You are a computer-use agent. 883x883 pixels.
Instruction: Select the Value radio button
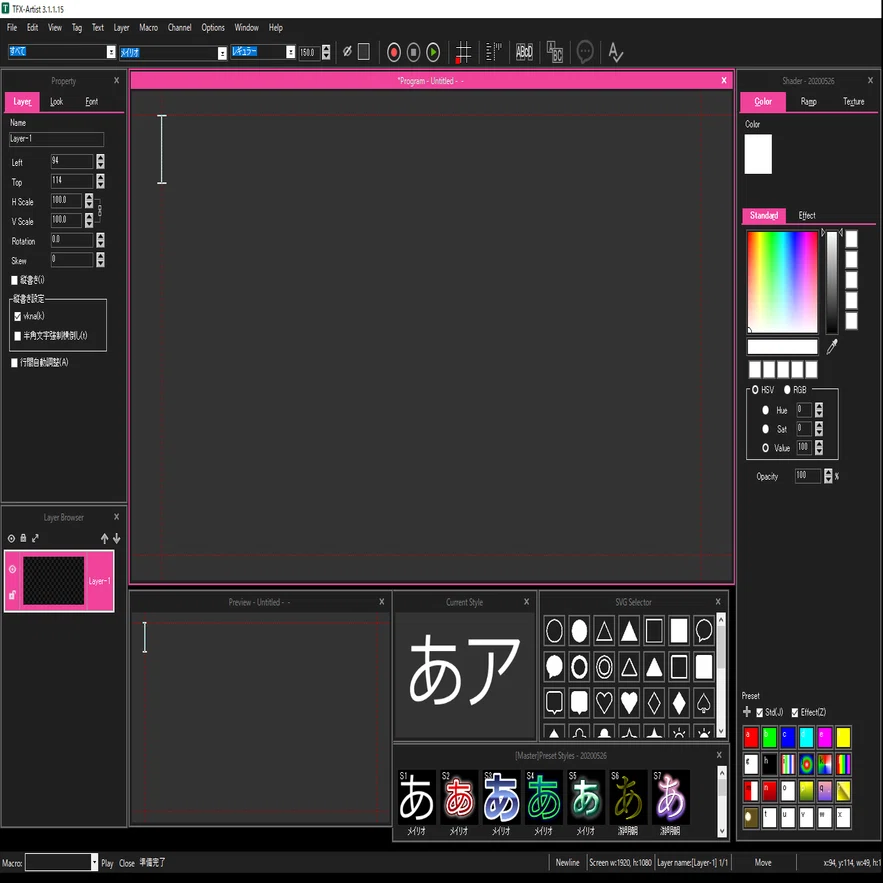point(765,448)
